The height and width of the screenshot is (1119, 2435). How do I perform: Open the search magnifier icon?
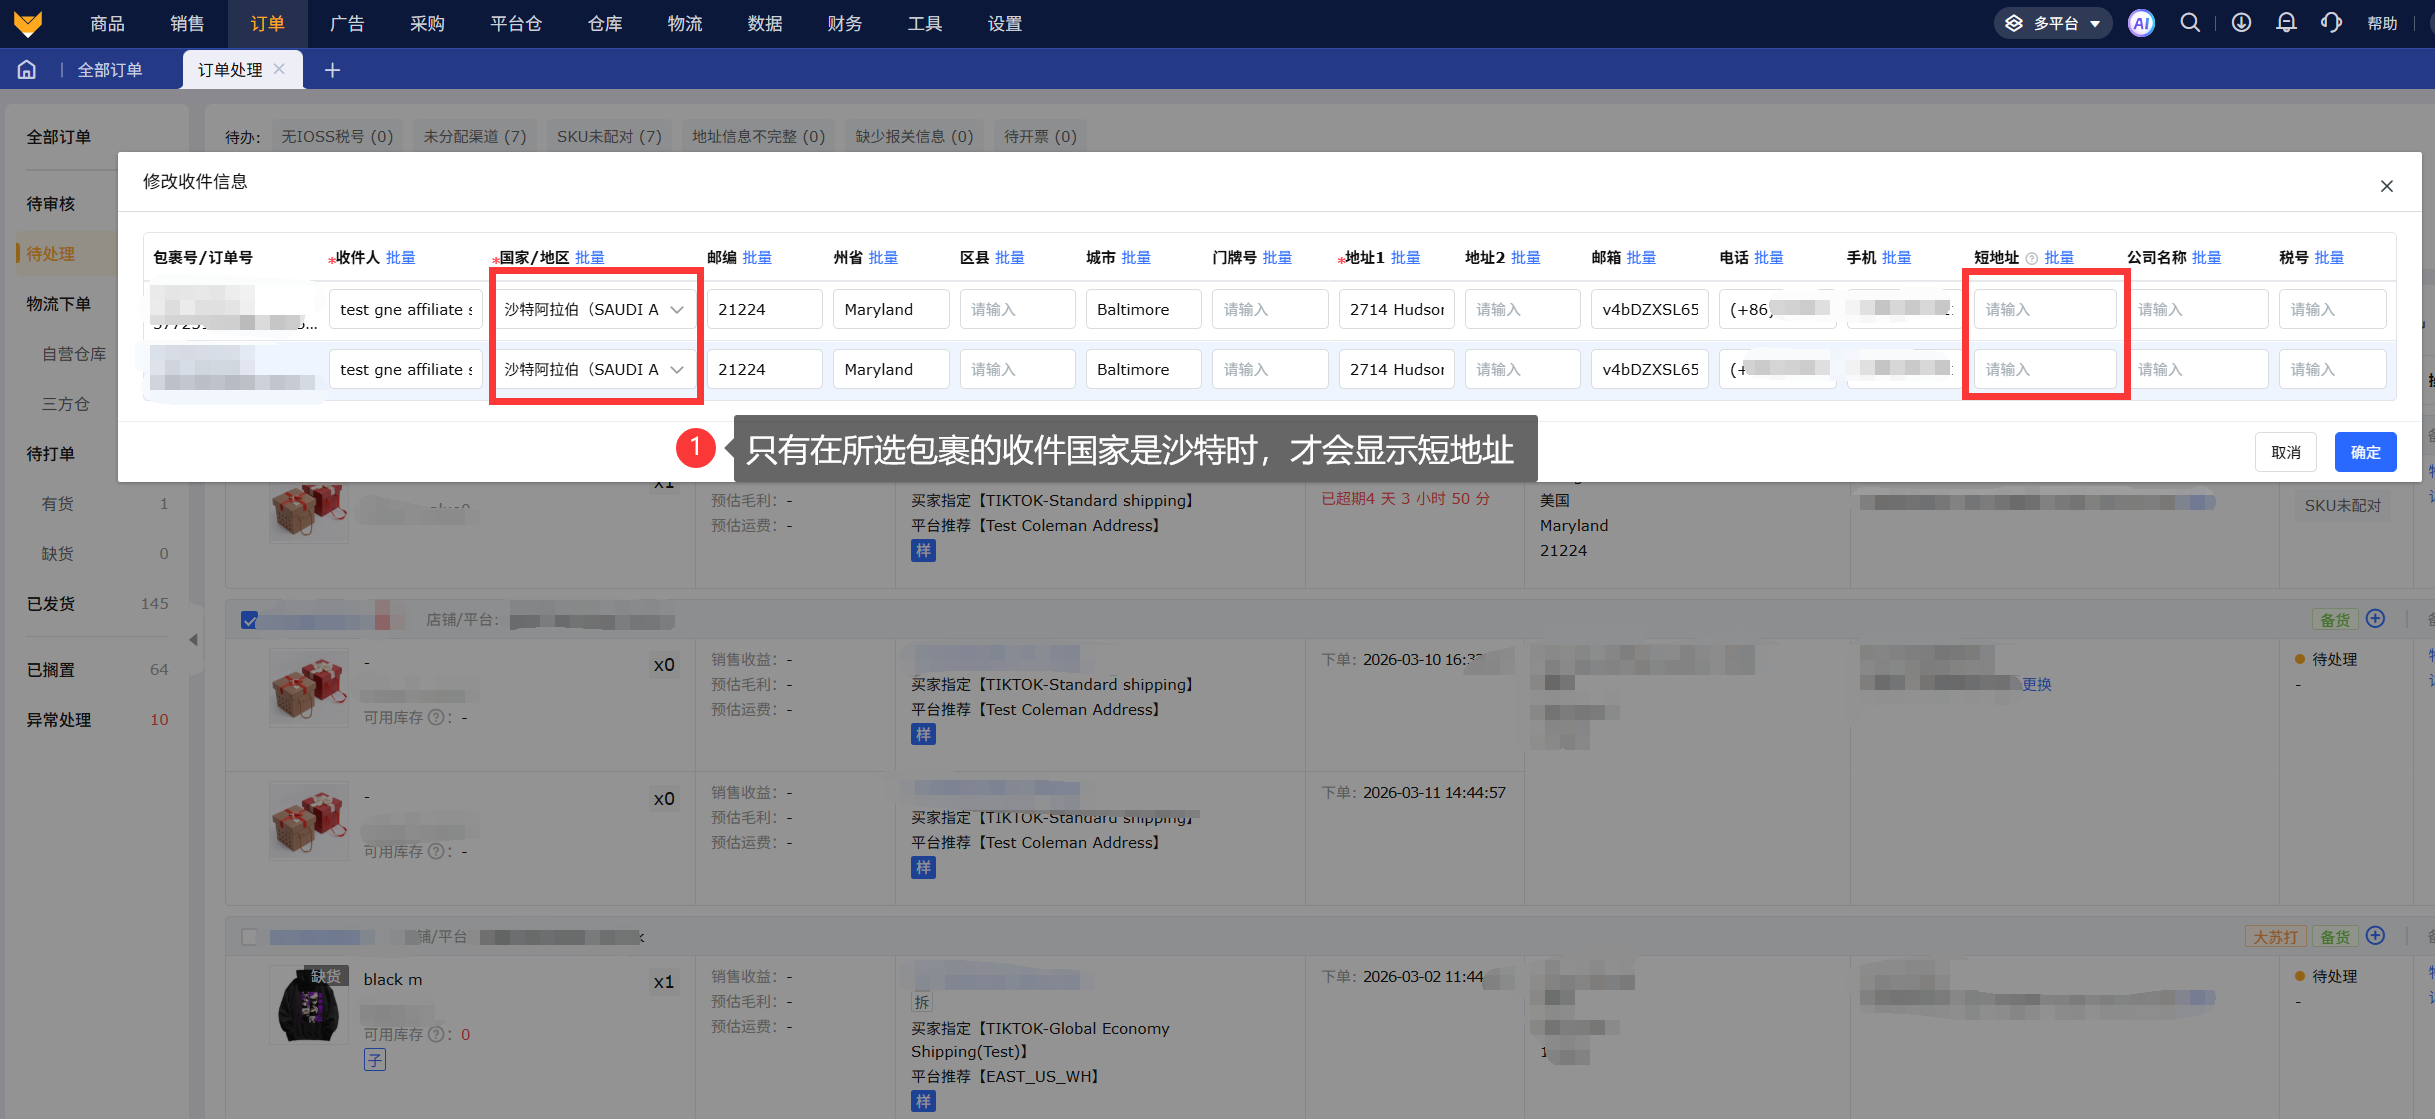click(x=2190, y=23)
